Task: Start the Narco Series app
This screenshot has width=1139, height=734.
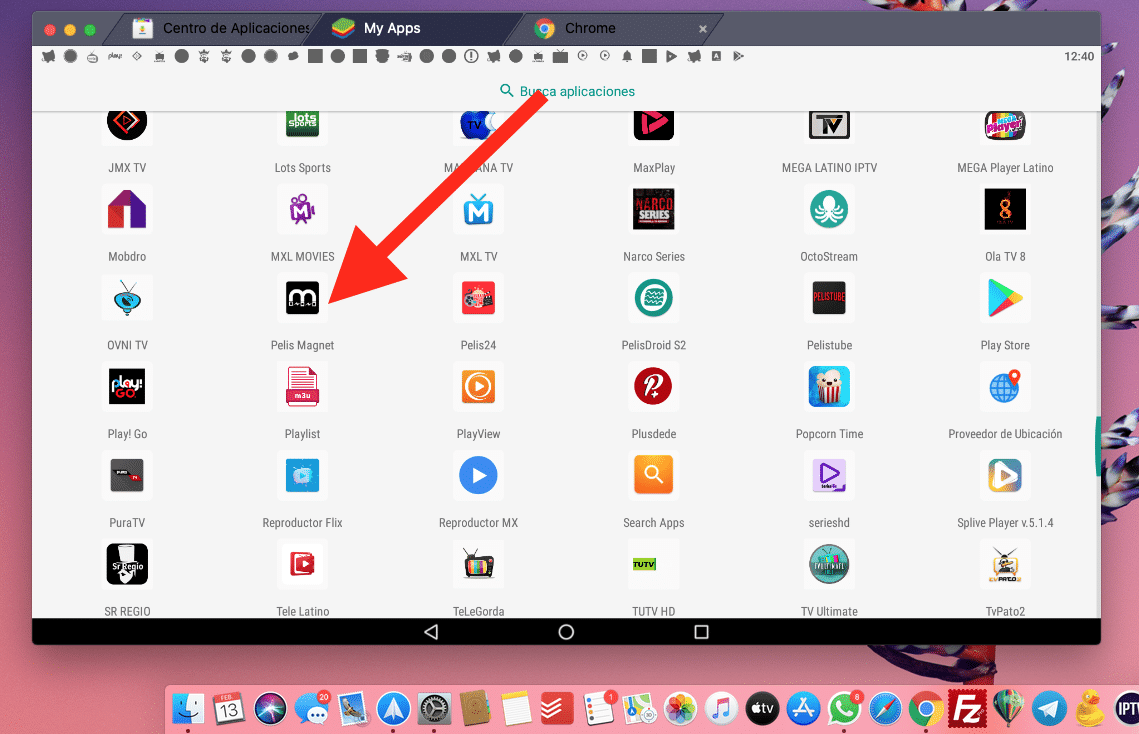Action: (653, 210)
